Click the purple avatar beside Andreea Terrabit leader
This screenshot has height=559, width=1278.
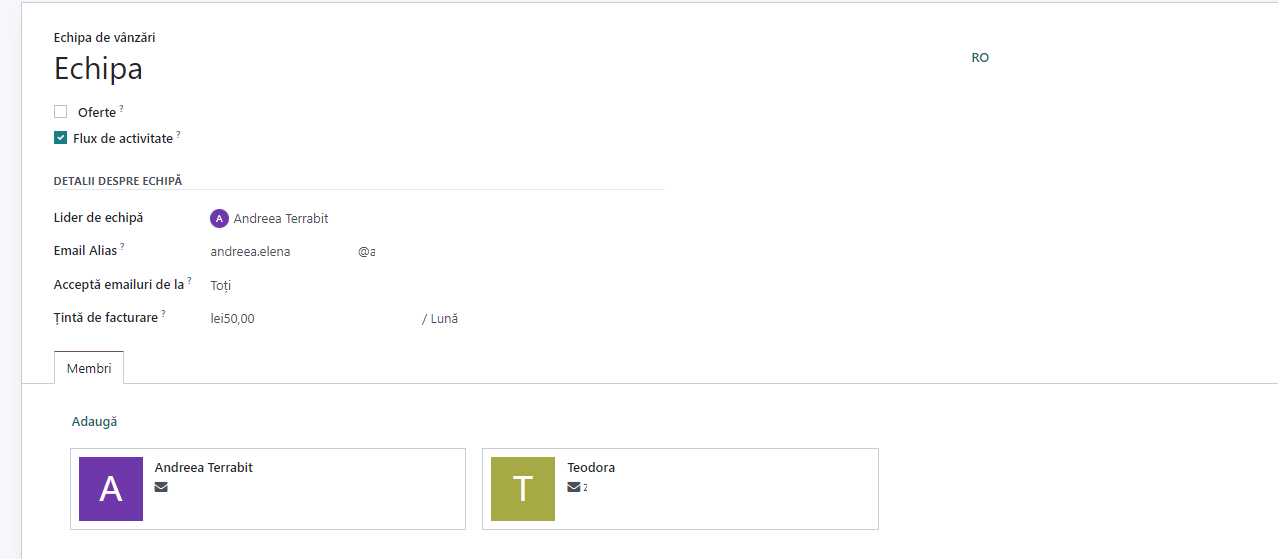coord(219,218)
